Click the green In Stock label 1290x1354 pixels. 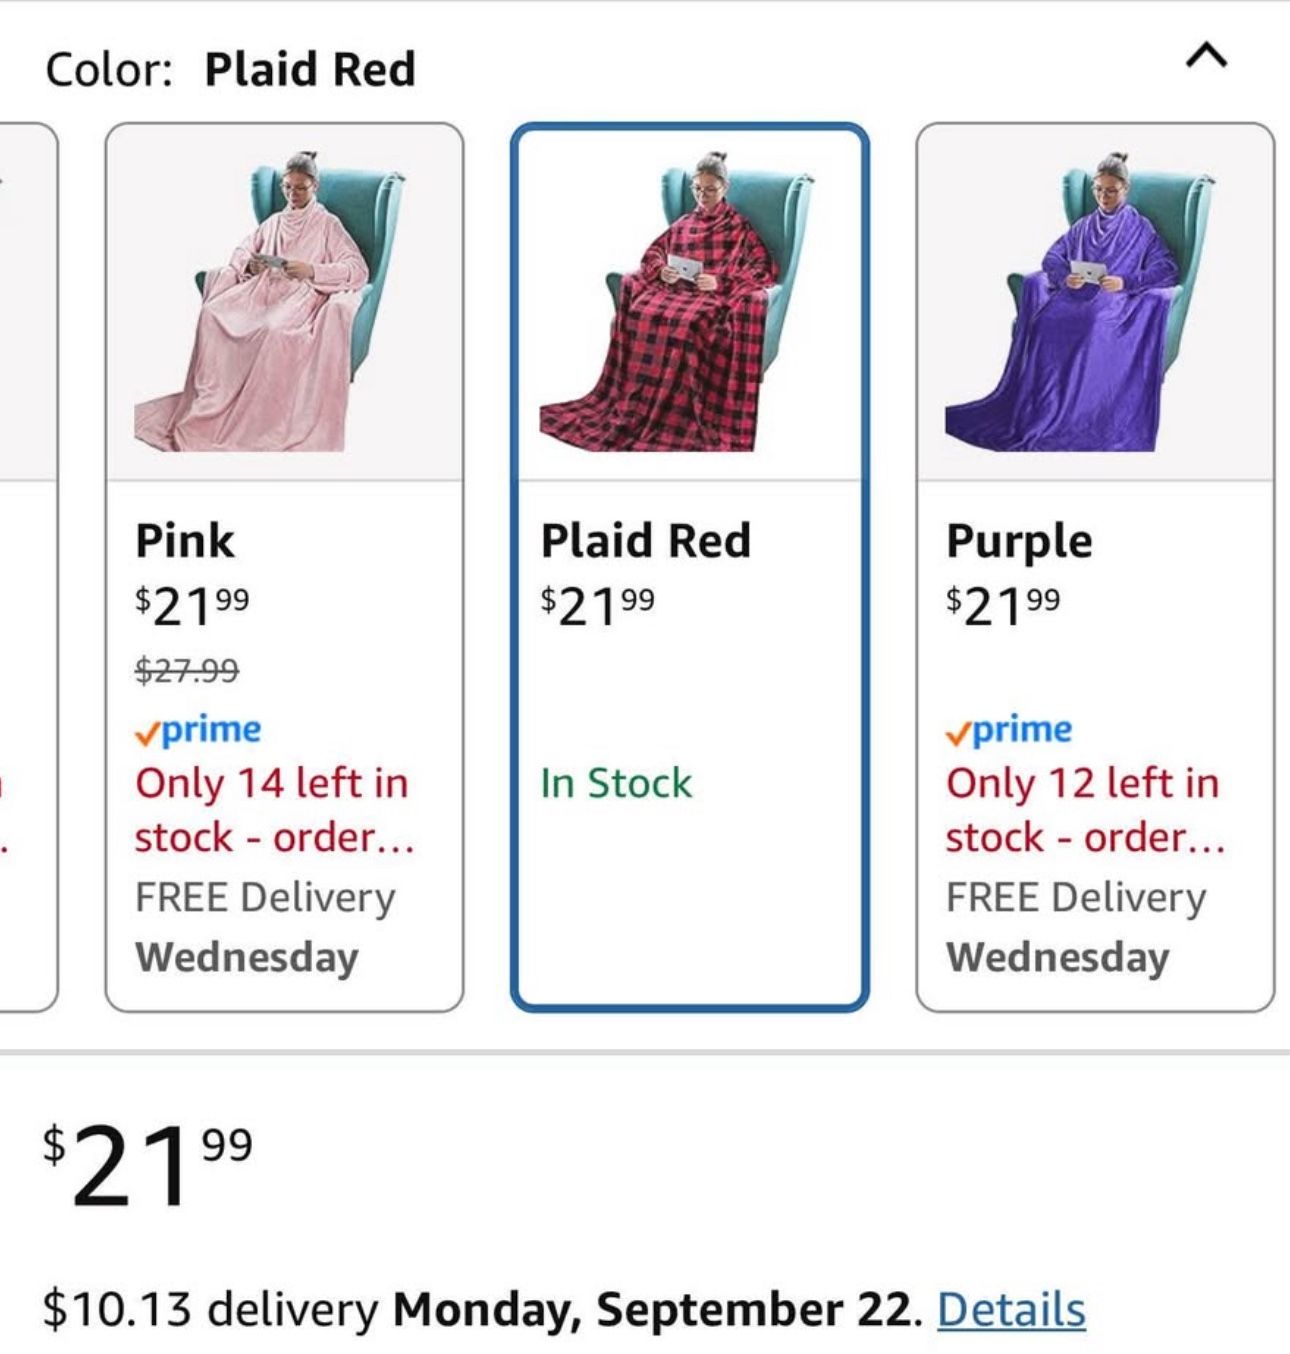pyautogui.click(x=616, y=783)
